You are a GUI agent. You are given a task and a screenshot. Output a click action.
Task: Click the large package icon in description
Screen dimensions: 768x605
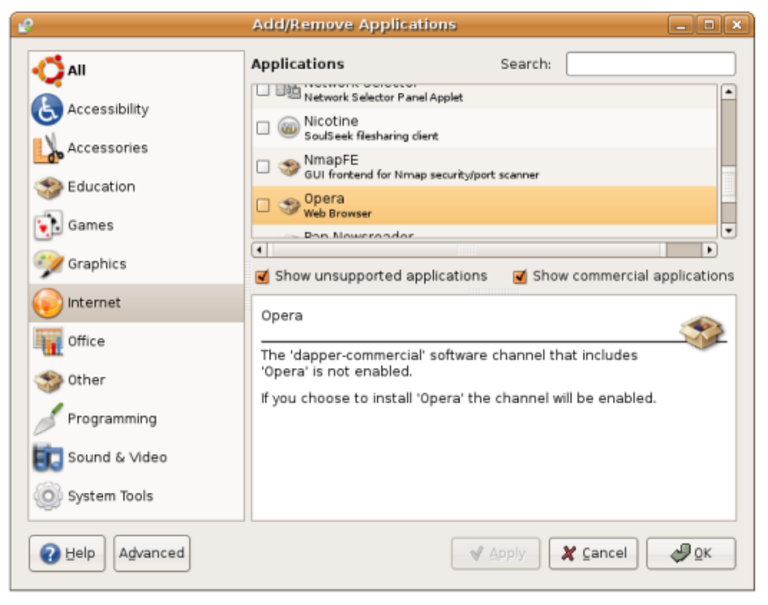pyautogui.click(x=701, y=332)
